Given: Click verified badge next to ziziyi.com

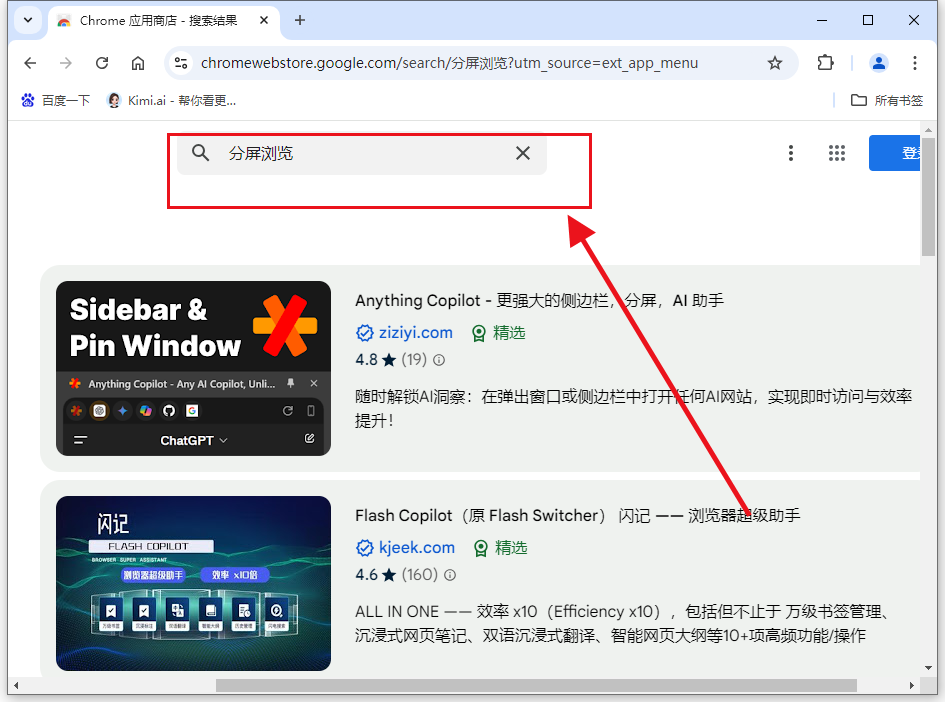Looking at the screenshot, I should click(365, 333).
